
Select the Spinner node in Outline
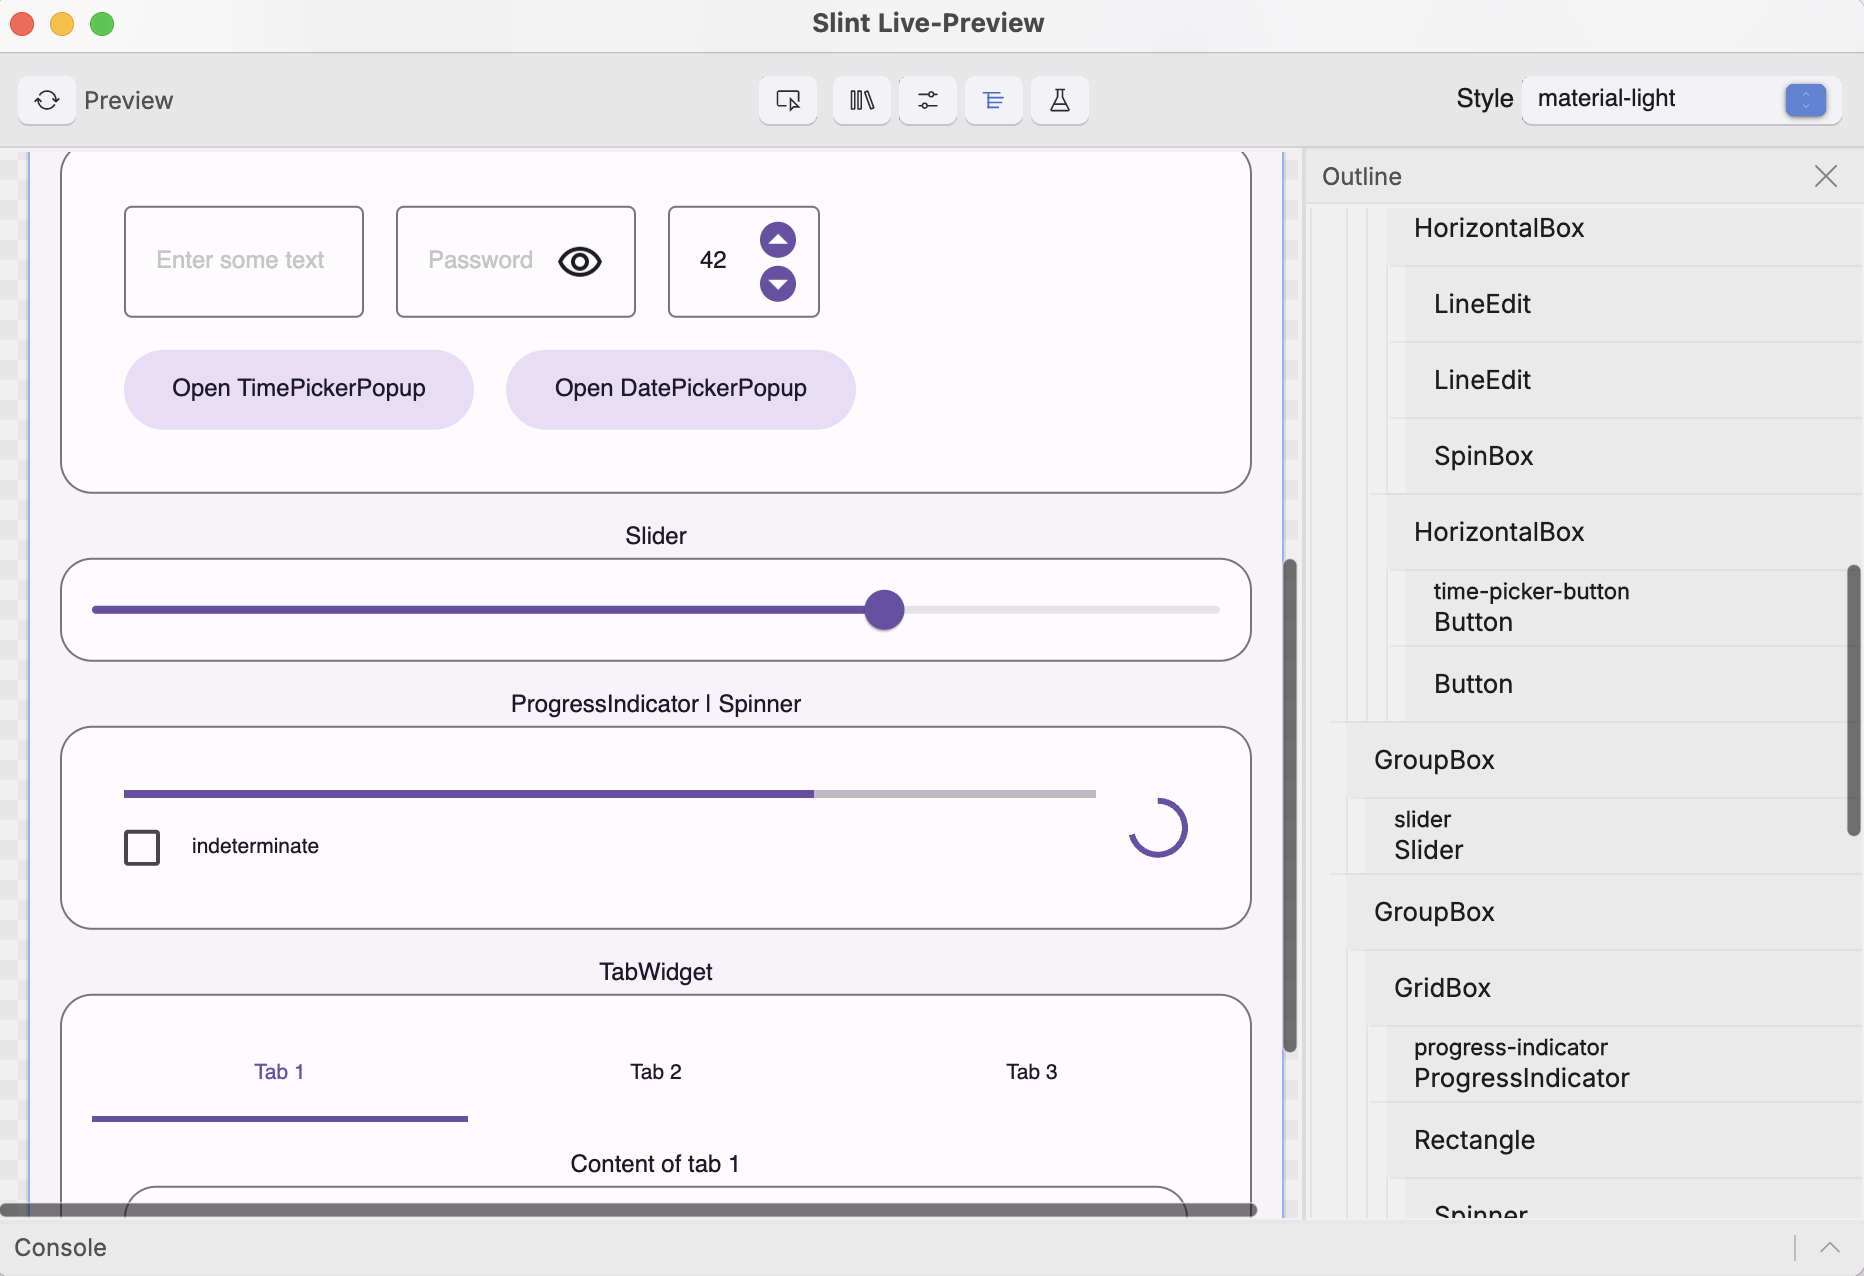[1481, 1210]
